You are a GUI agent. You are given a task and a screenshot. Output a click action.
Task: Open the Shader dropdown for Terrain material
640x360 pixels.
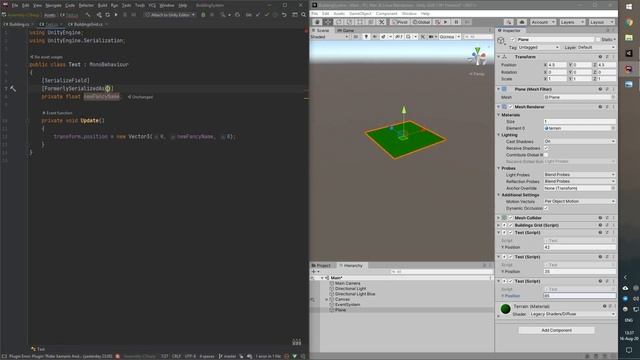tap(572, 314)
